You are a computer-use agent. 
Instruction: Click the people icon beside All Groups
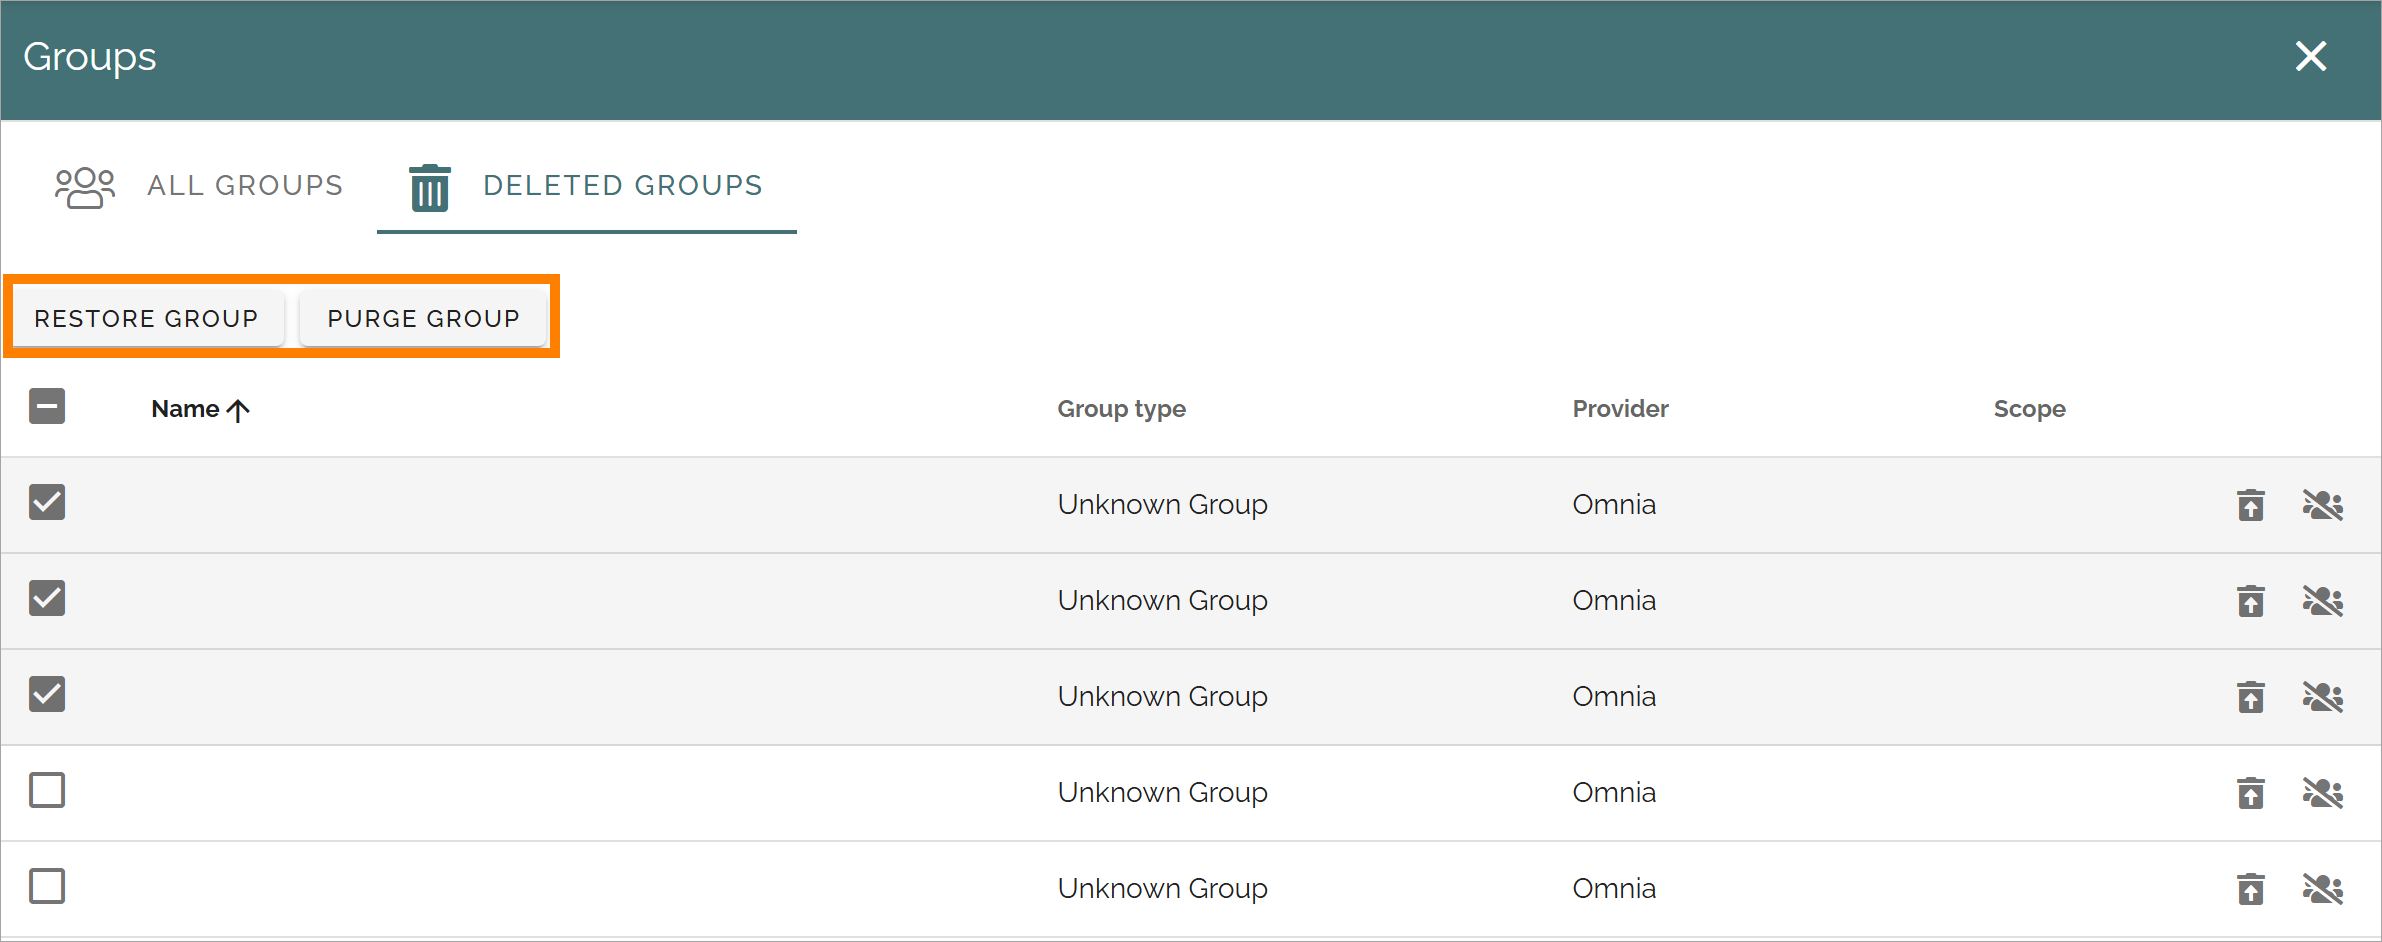point(85,187)
